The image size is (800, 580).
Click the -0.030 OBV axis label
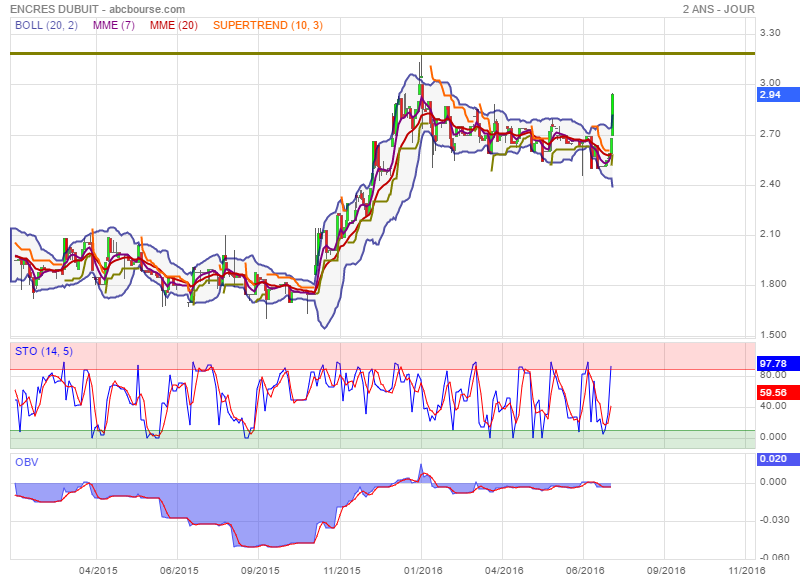click(x=772, y=520)
